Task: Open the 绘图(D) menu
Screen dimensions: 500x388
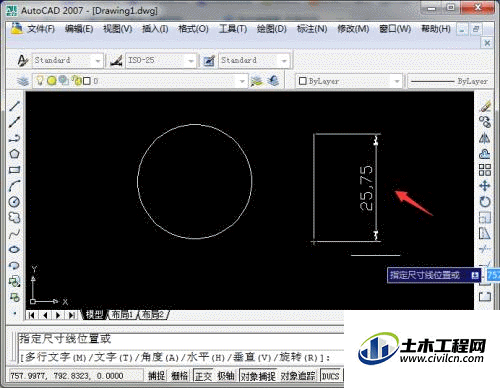Action: tap(272, 29)
